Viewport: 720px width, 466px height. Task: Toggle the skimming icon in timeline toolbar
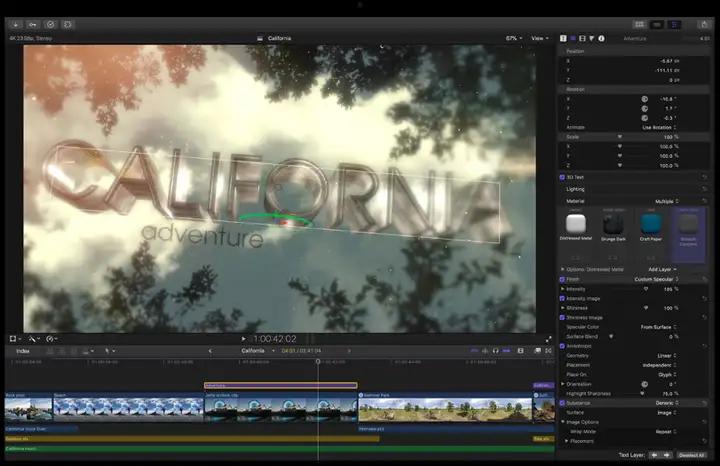click(474, 351)
